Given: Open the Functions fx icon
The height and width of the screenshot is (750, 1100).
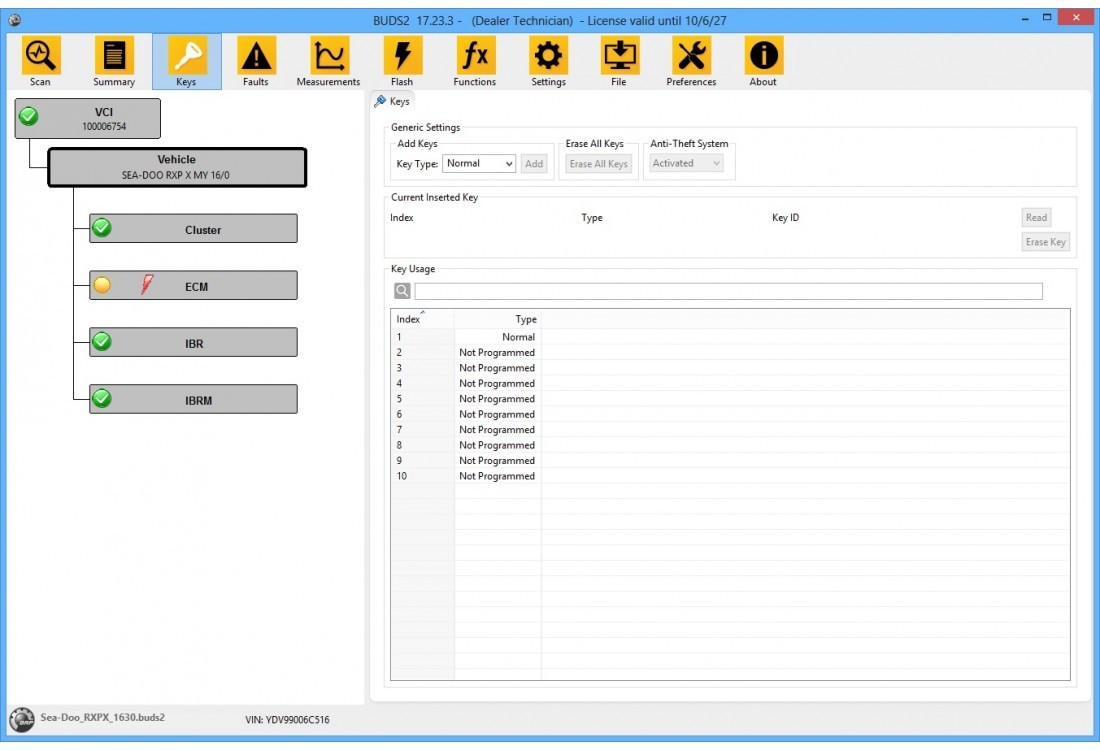Looking at the screenshot, I should [x=474, y=61].
